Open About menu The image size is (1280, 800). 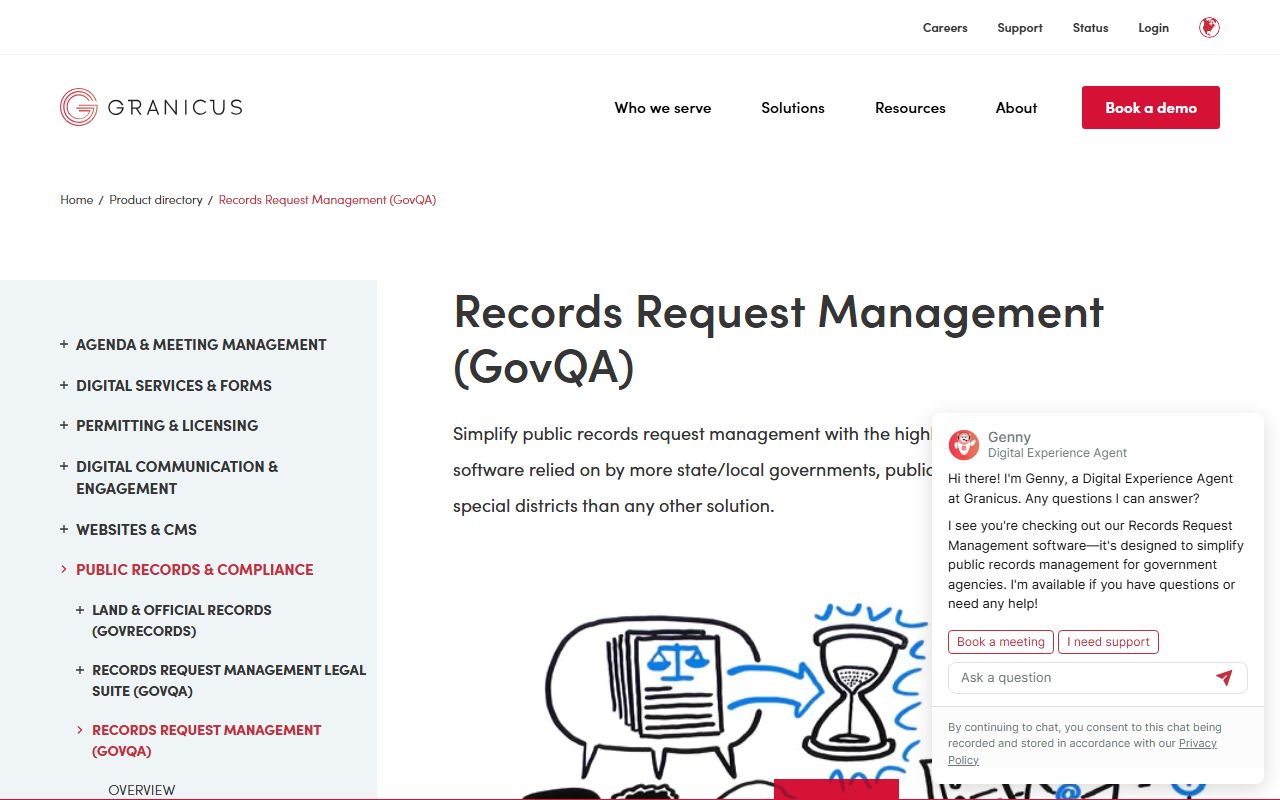1016,108
